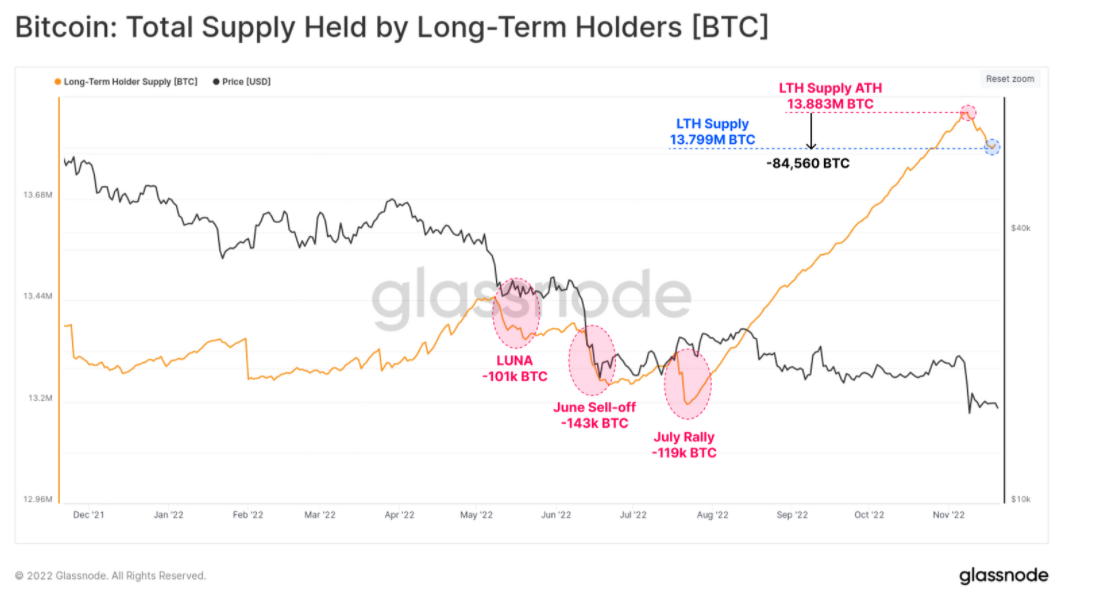
Task: Click the Reset zoom button
Action: click(1010, 79)
